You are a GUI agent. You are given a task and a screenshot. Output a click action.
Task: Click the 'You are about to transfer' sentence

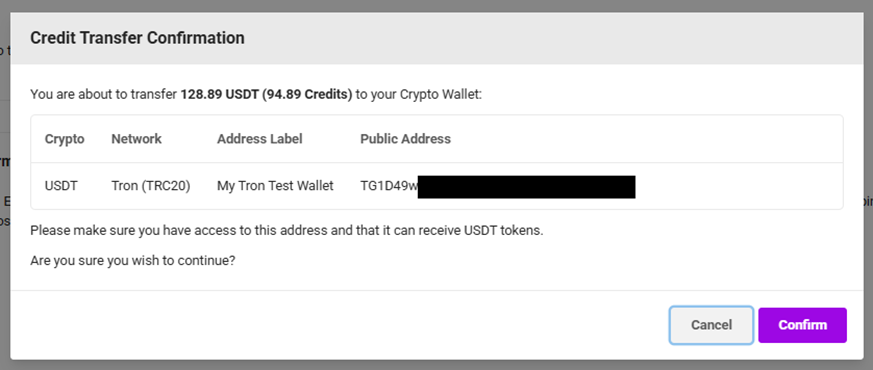point(256,94)
